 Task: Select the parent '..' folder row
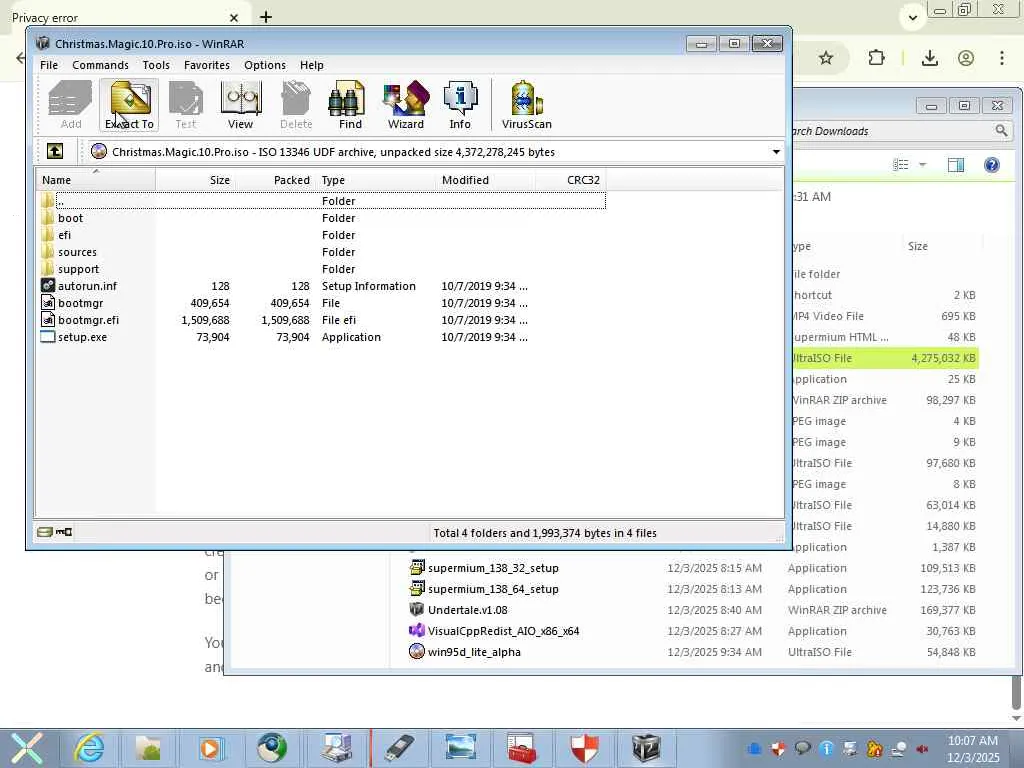point(320,200)
